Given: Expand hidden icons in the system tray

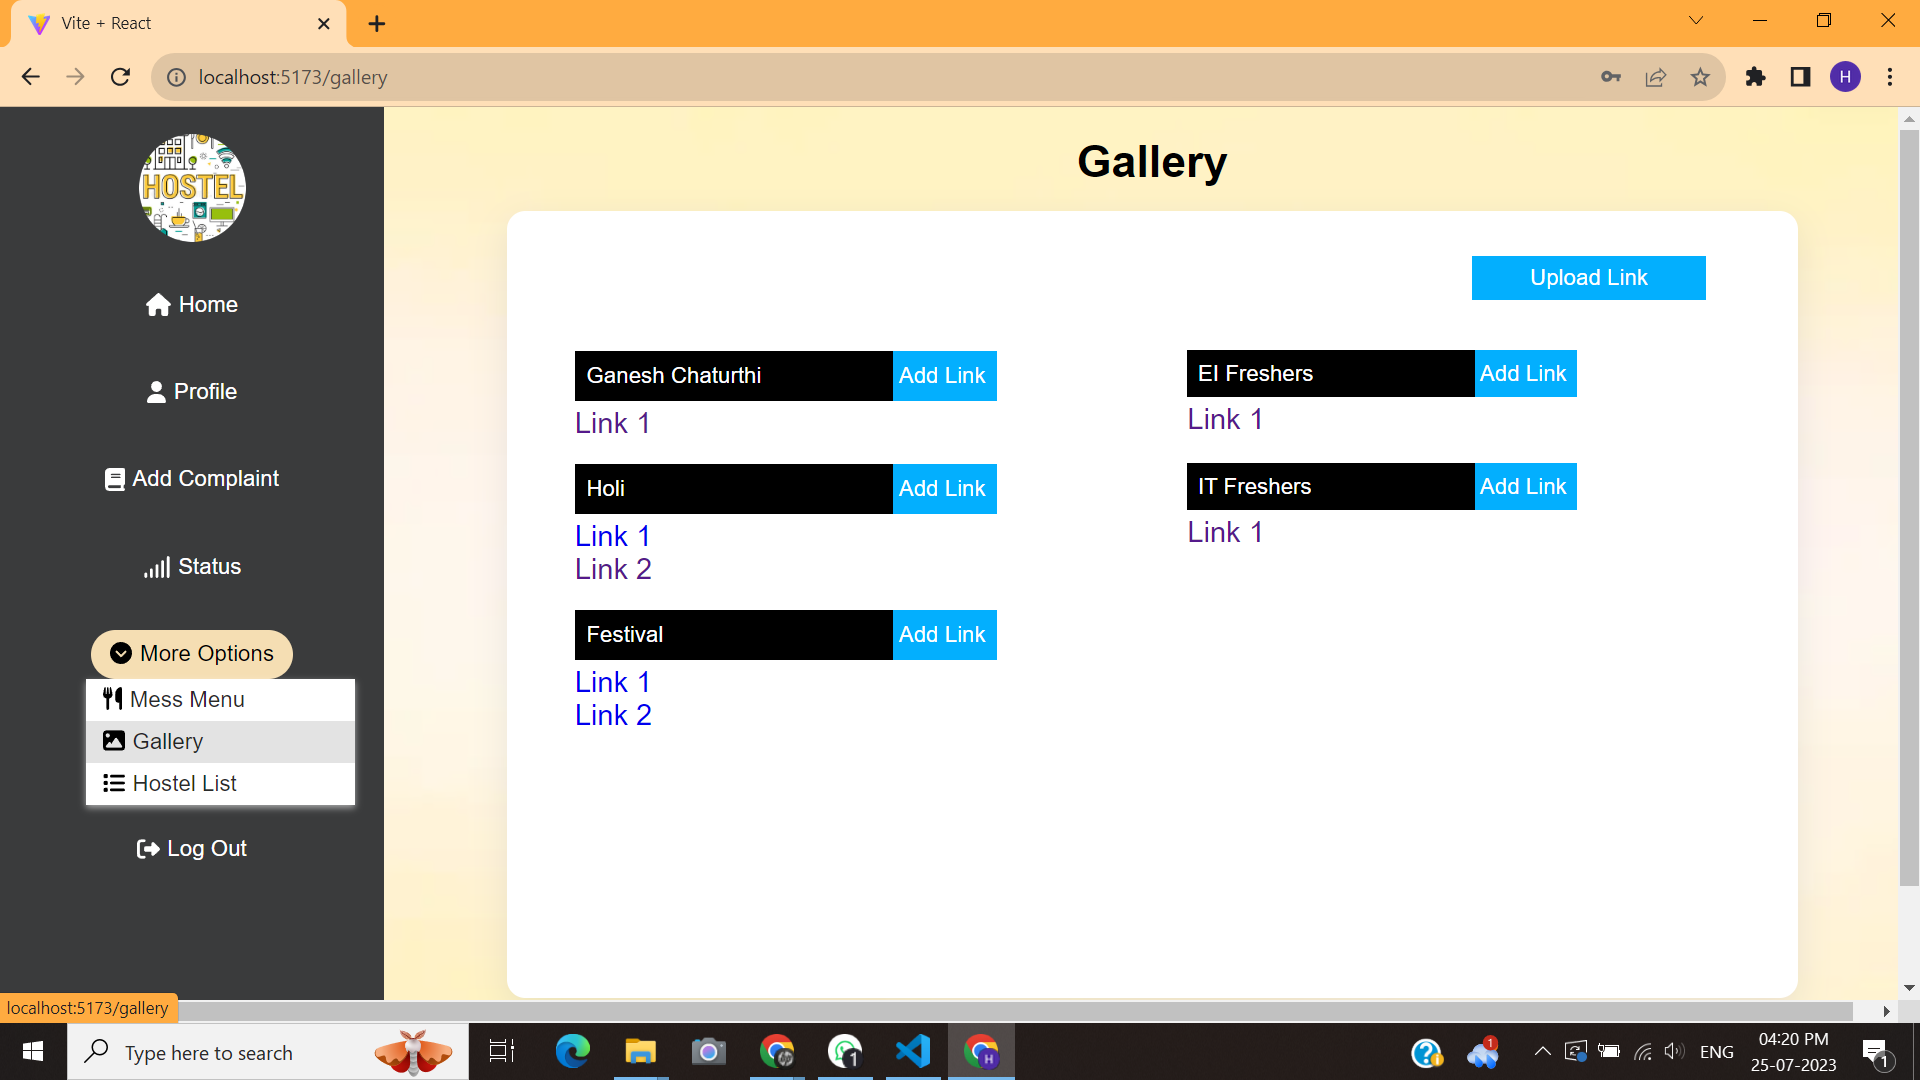Looking at the screenshot, I should pos(1541,1051).
